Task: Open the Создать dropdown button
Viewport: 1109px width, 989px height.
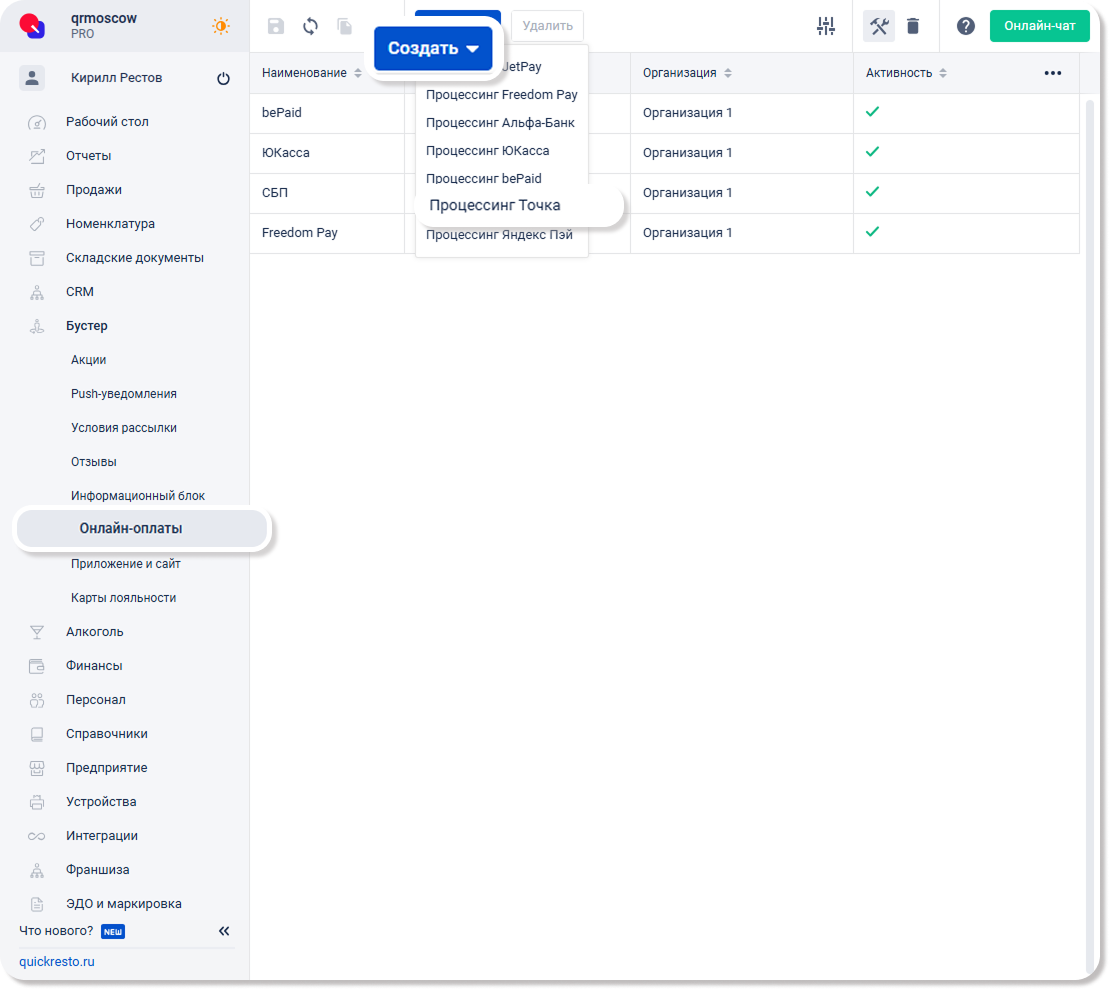Action: click(x=433, y=48)
